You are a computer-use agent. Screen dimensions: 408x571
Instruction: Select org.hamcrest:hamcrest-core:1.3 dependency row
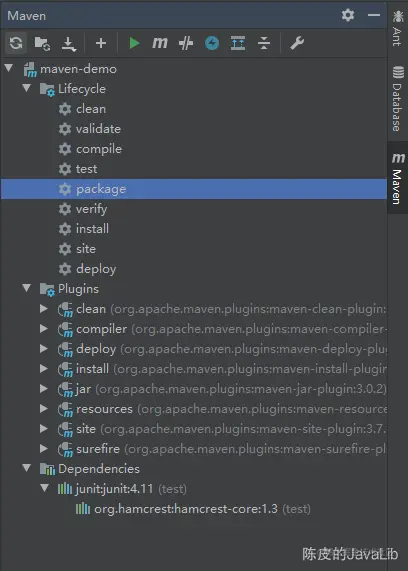(x=193, y=509)
